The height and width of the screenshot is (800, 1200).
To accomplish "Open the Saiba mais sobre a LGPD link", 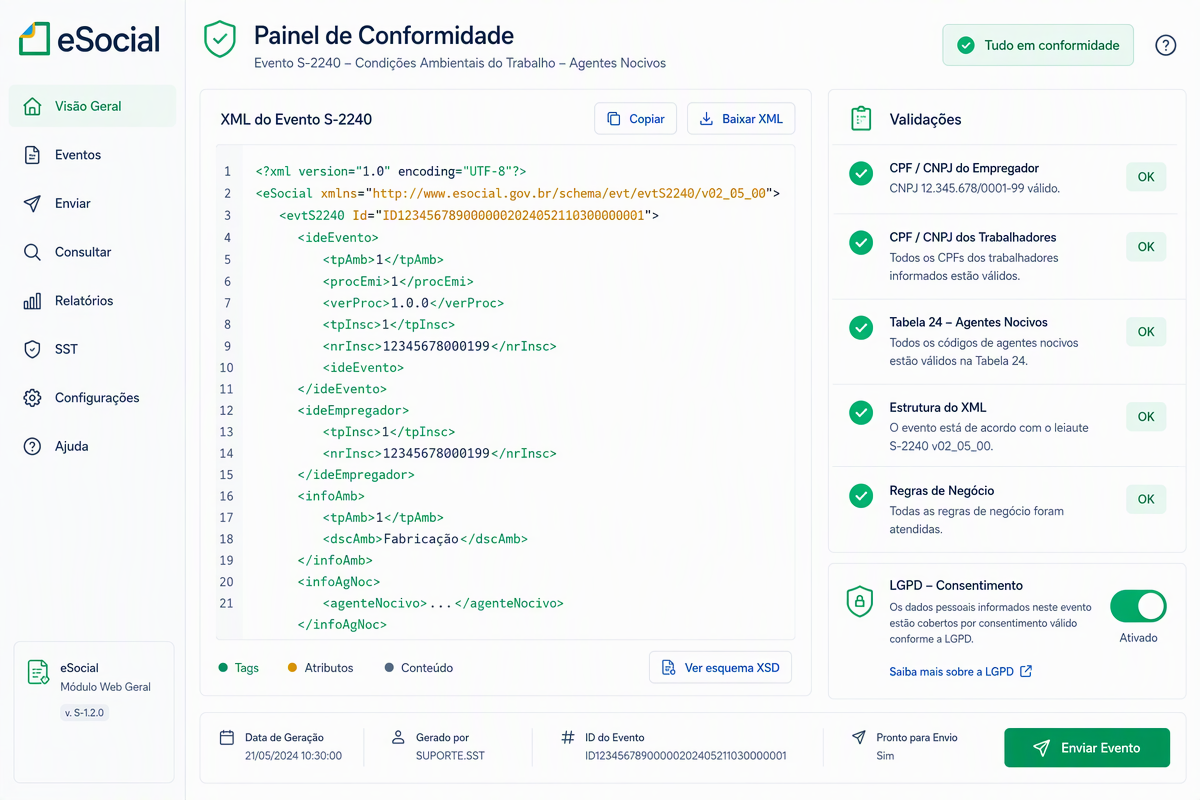I will pyautogui.click(x=961, y=672).
